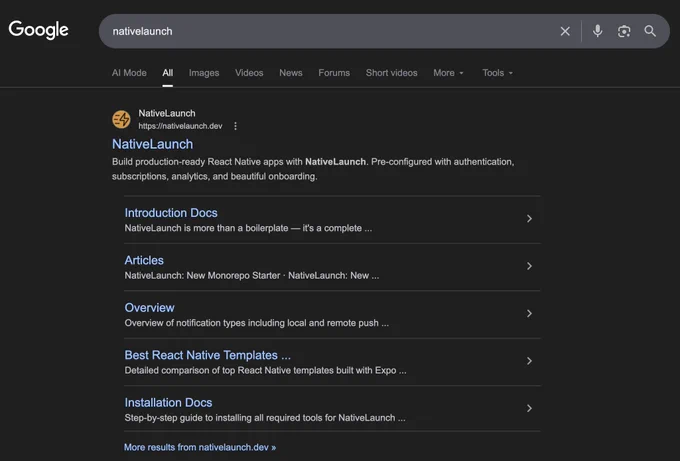
Task: Expand the More dropdown
Action: tap(448, 73)
